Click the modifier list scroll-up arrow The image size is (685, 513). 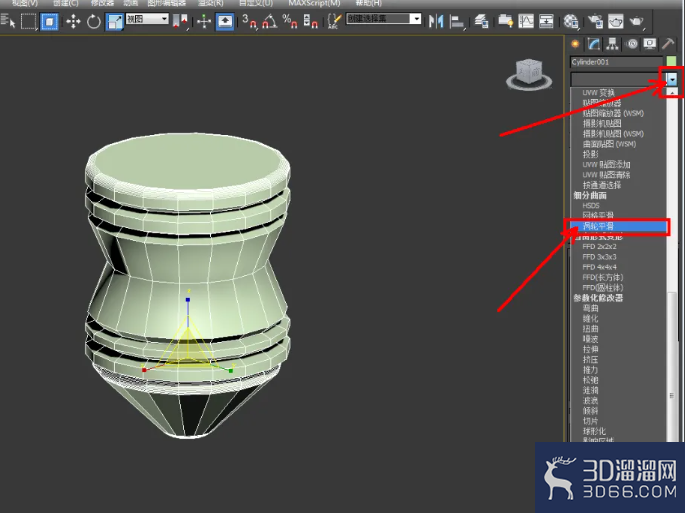pyautogui.click(x=672, y=92)
